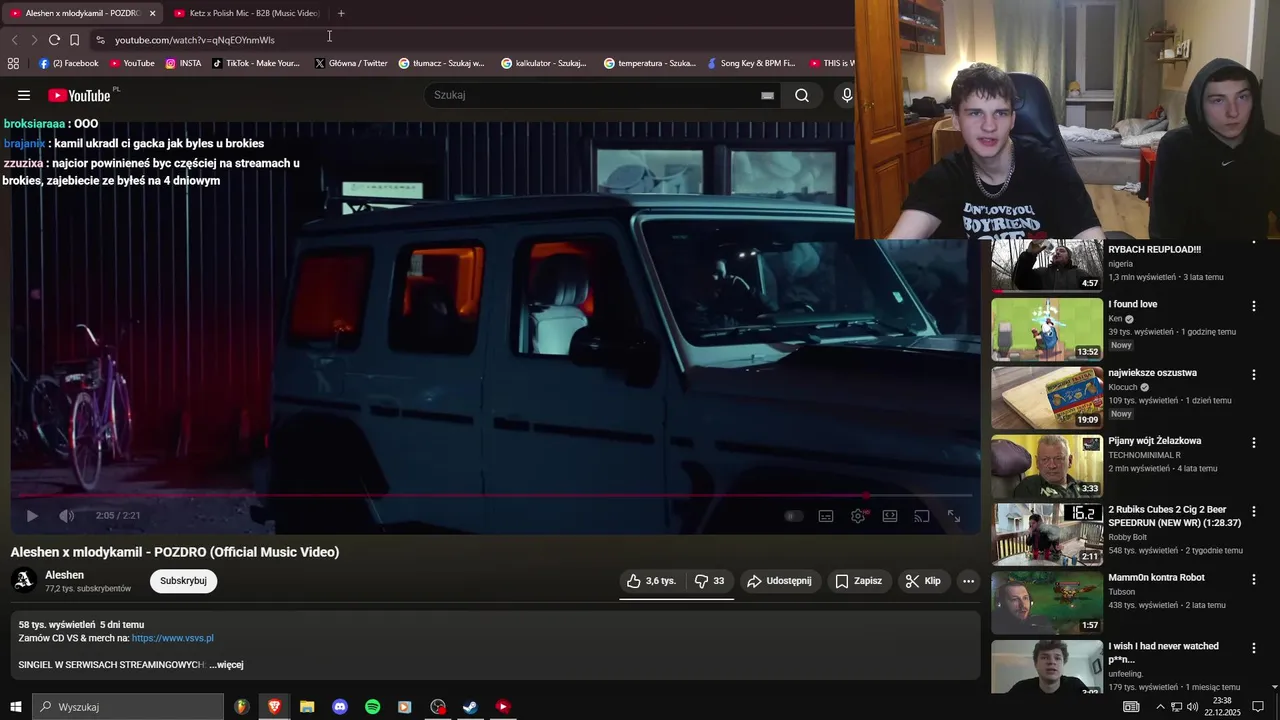Go forward with the browser forward arrow

[34, 40]
